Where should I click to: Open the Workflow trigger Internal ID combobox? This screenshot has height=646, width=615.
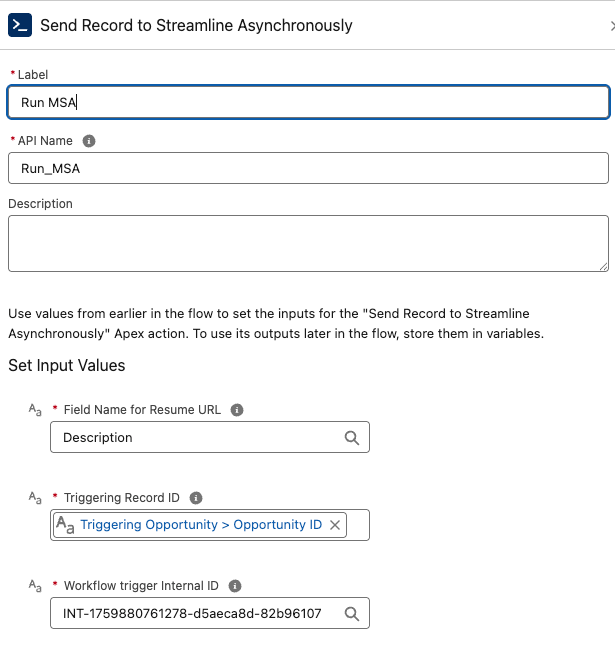195,613
